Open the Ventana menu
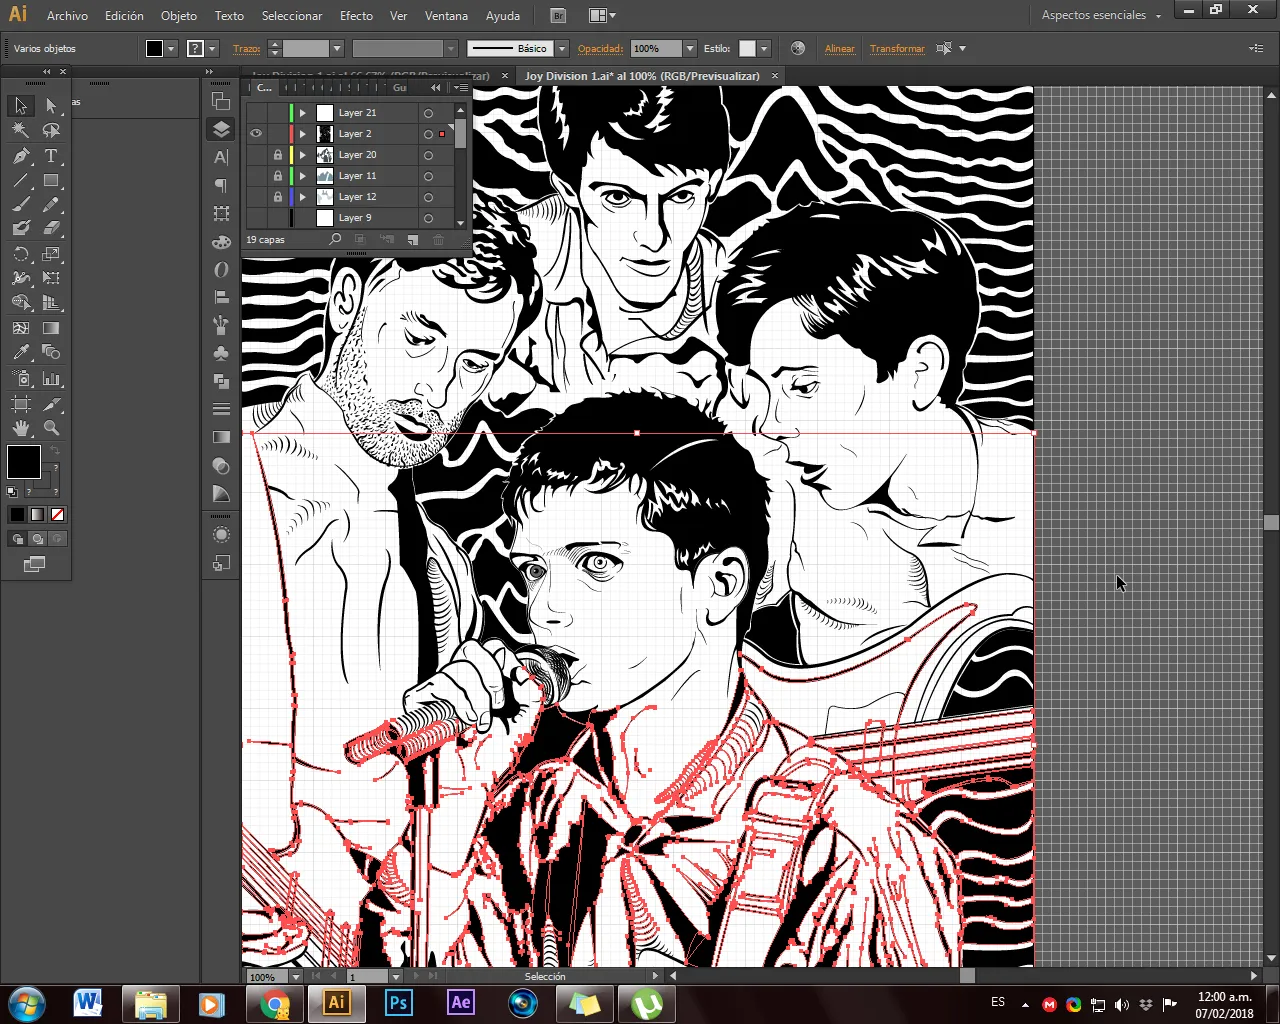 [446, 15]
